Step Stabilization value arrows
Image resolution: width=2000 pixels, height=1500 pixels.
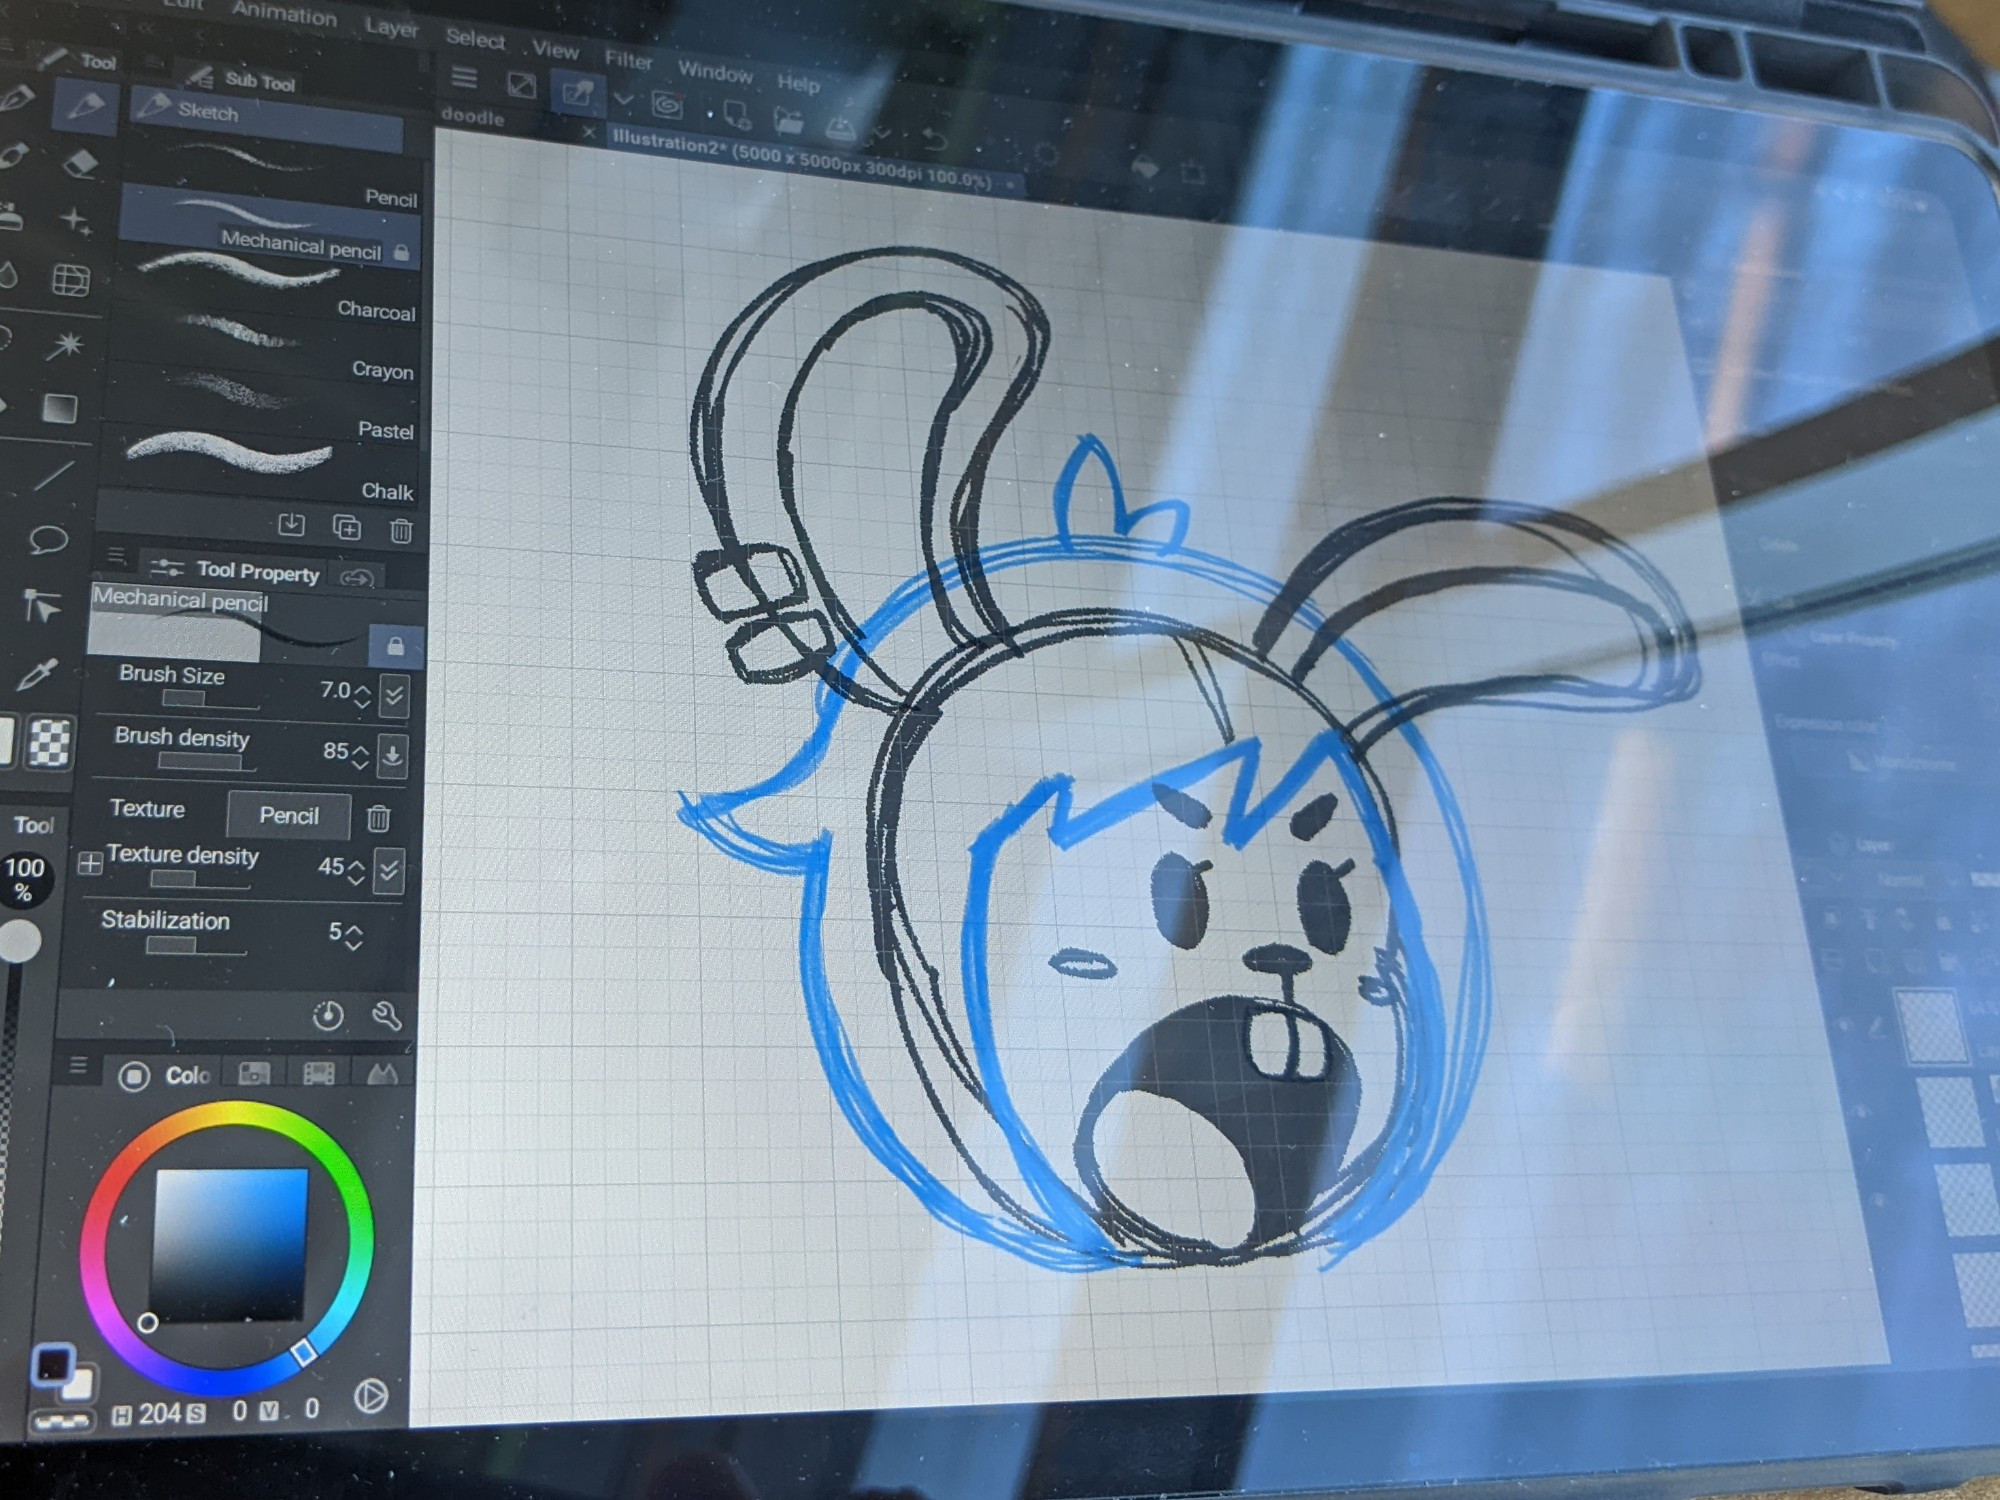point(353,937)
